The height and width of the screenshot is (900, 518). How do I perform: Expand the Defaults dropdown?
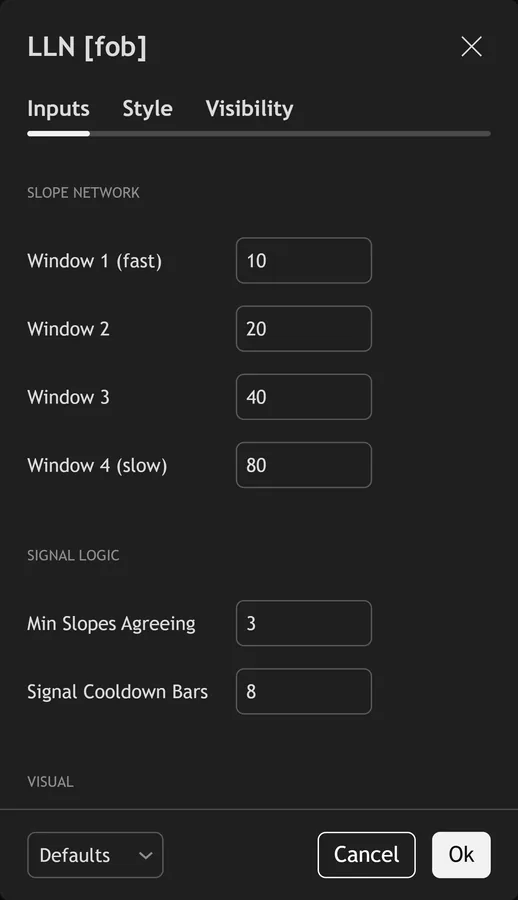(x=95, y=855)
